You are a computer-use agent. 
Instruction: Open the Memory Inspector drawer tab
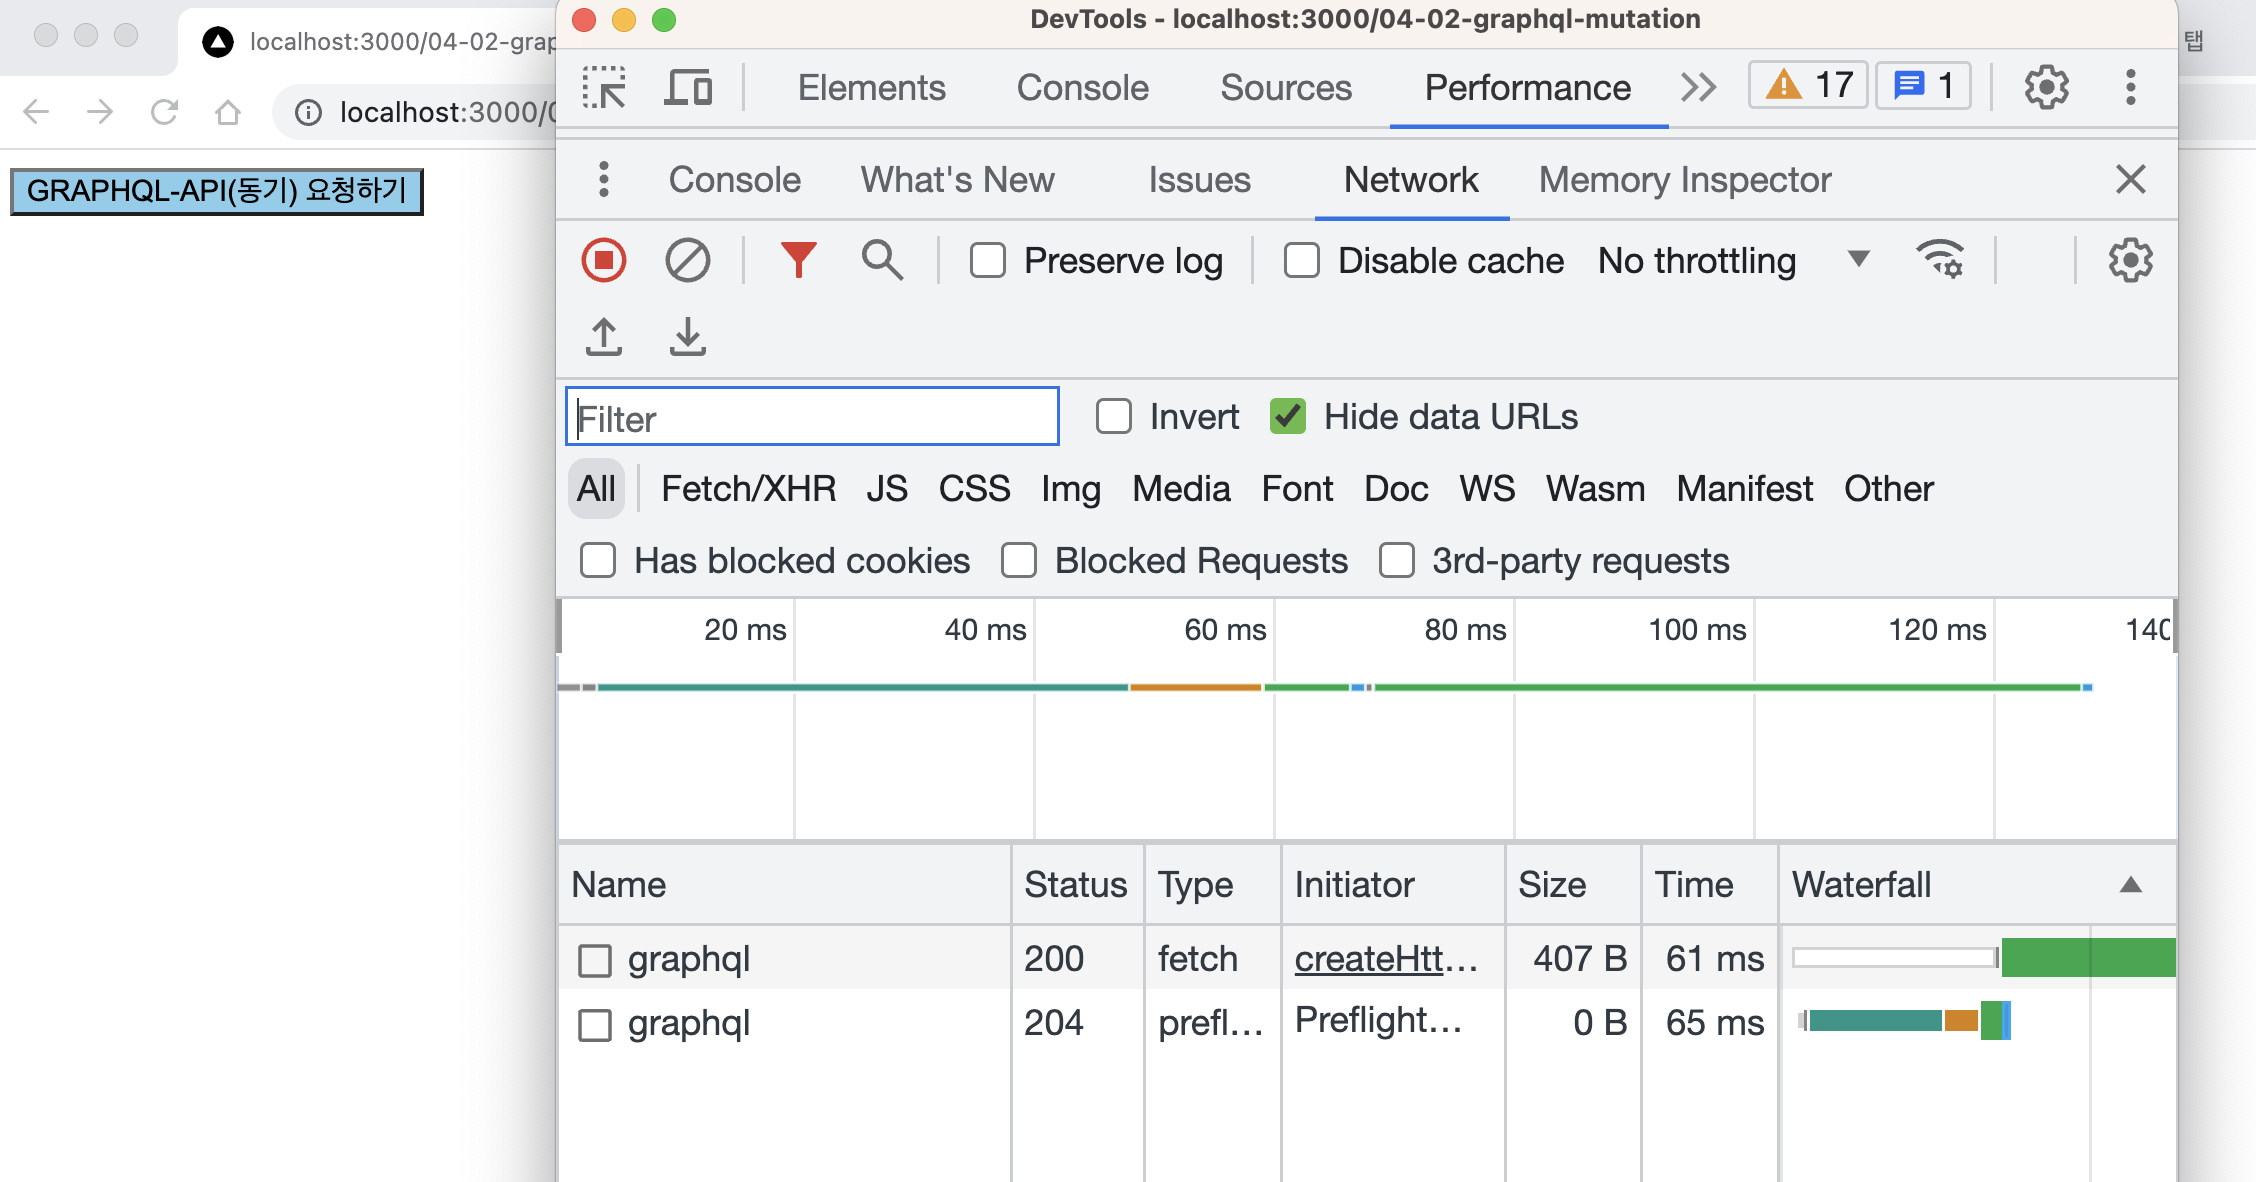pyautogui.click(x=1684, y=180)
